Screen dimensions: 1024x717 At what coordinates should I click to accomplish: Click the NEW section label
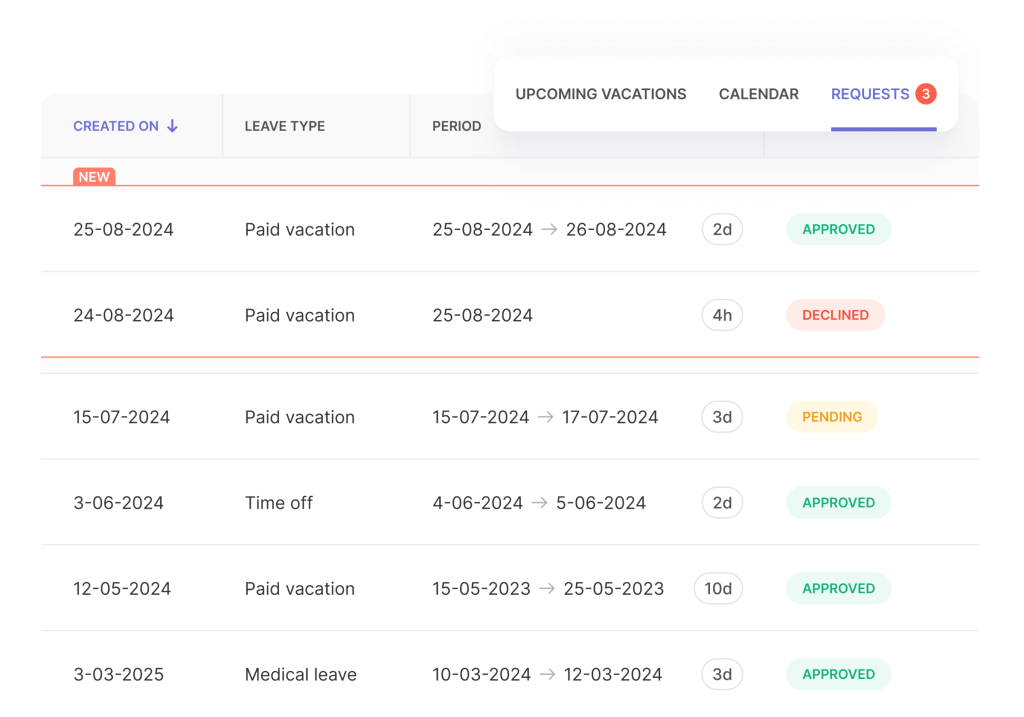pyautogui.click(x=94, y=177)
